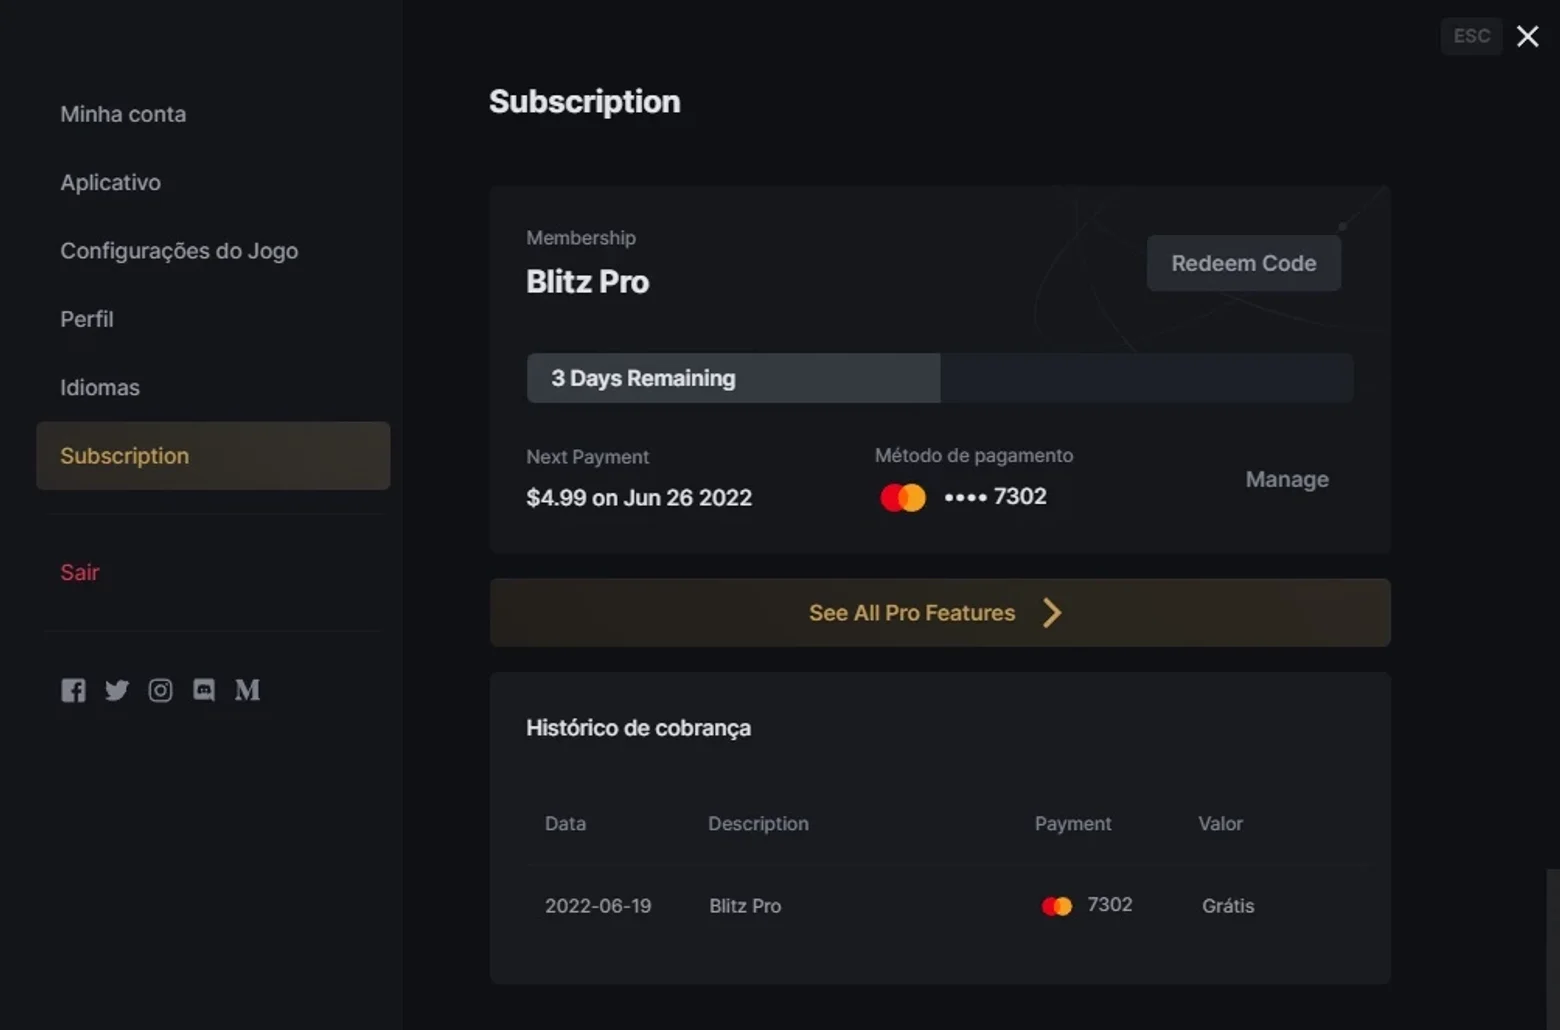Open the Perfil section

(87, 319)
